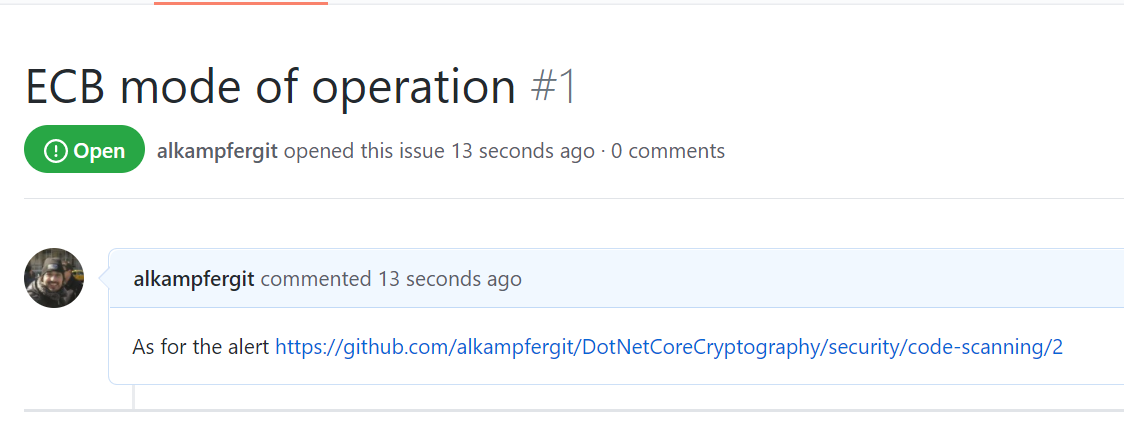The height and width of the screenshot is (428, 1124).
Task: Click the '0 comments' text
Action: pyautogui.click(x=667, y=151)
